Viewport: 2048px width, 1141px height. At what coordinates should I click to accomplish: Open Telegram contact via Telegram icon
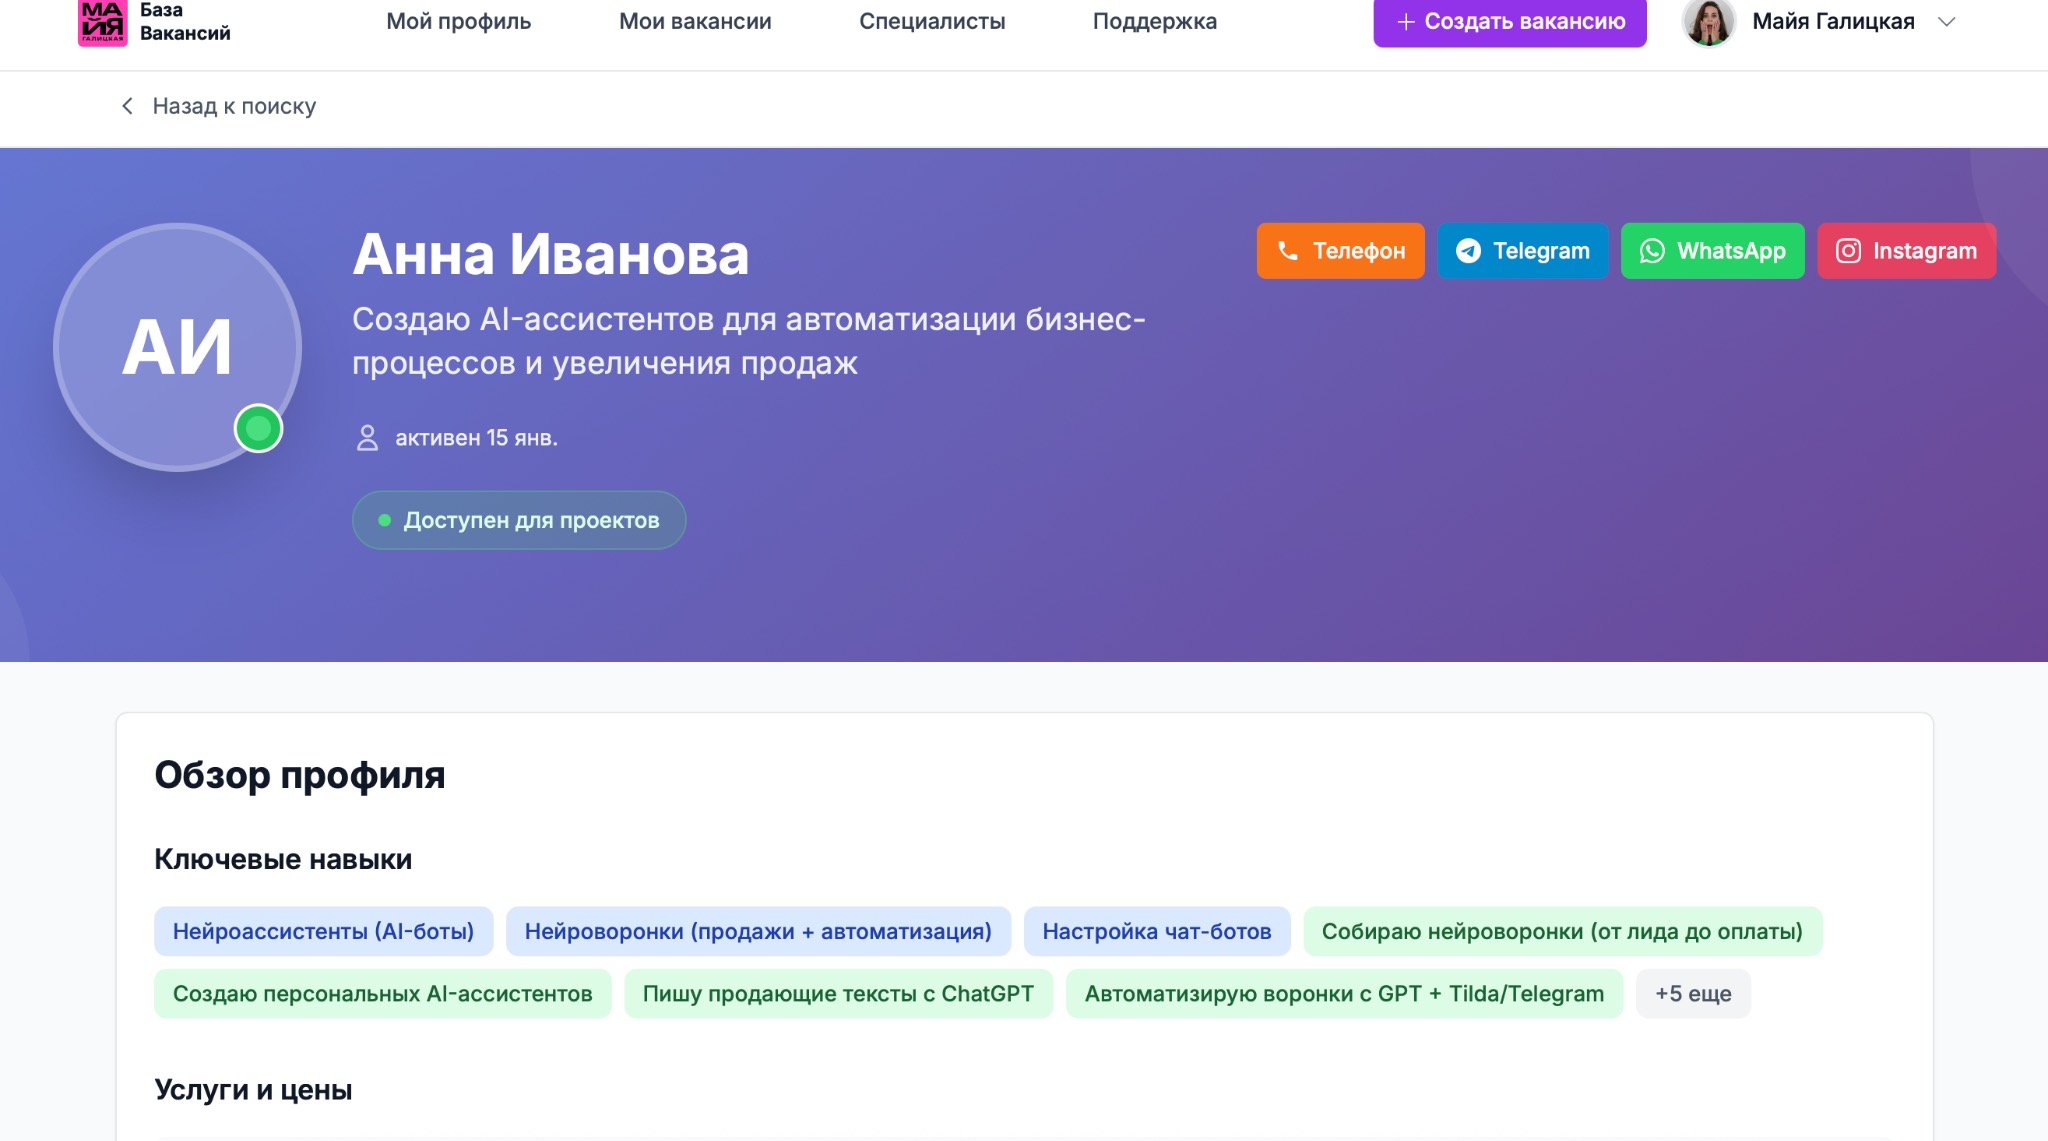[x=1469, y=251]
